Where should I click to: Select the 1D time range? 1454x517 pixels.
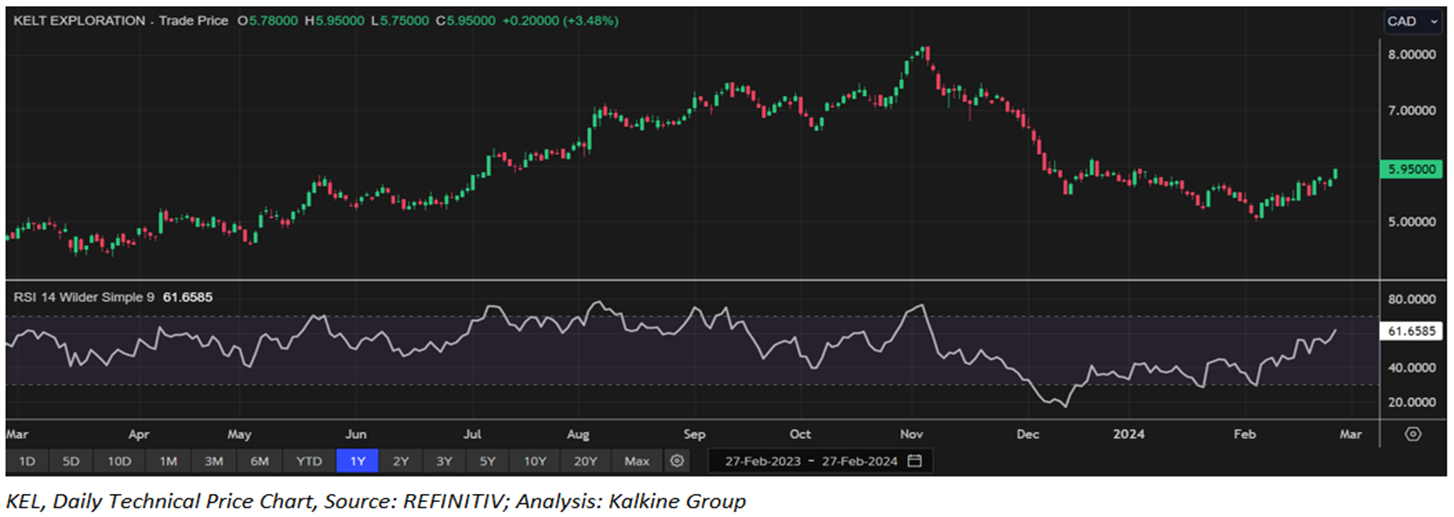(27, 461)
